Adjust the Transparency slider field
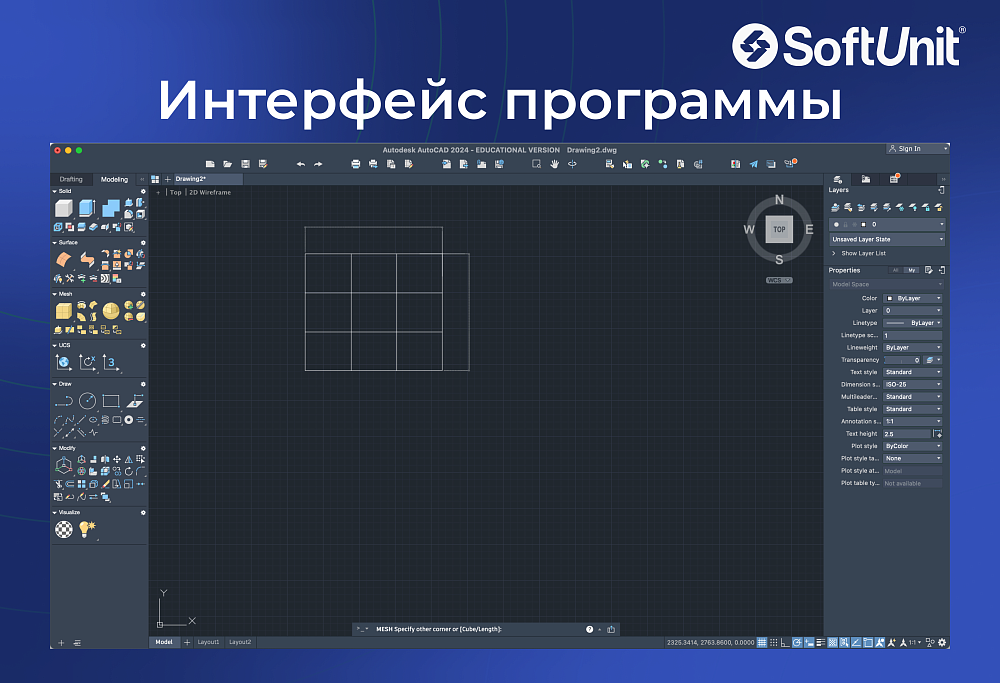Viewport: 1000px width, 683px height. coord(902,360)
